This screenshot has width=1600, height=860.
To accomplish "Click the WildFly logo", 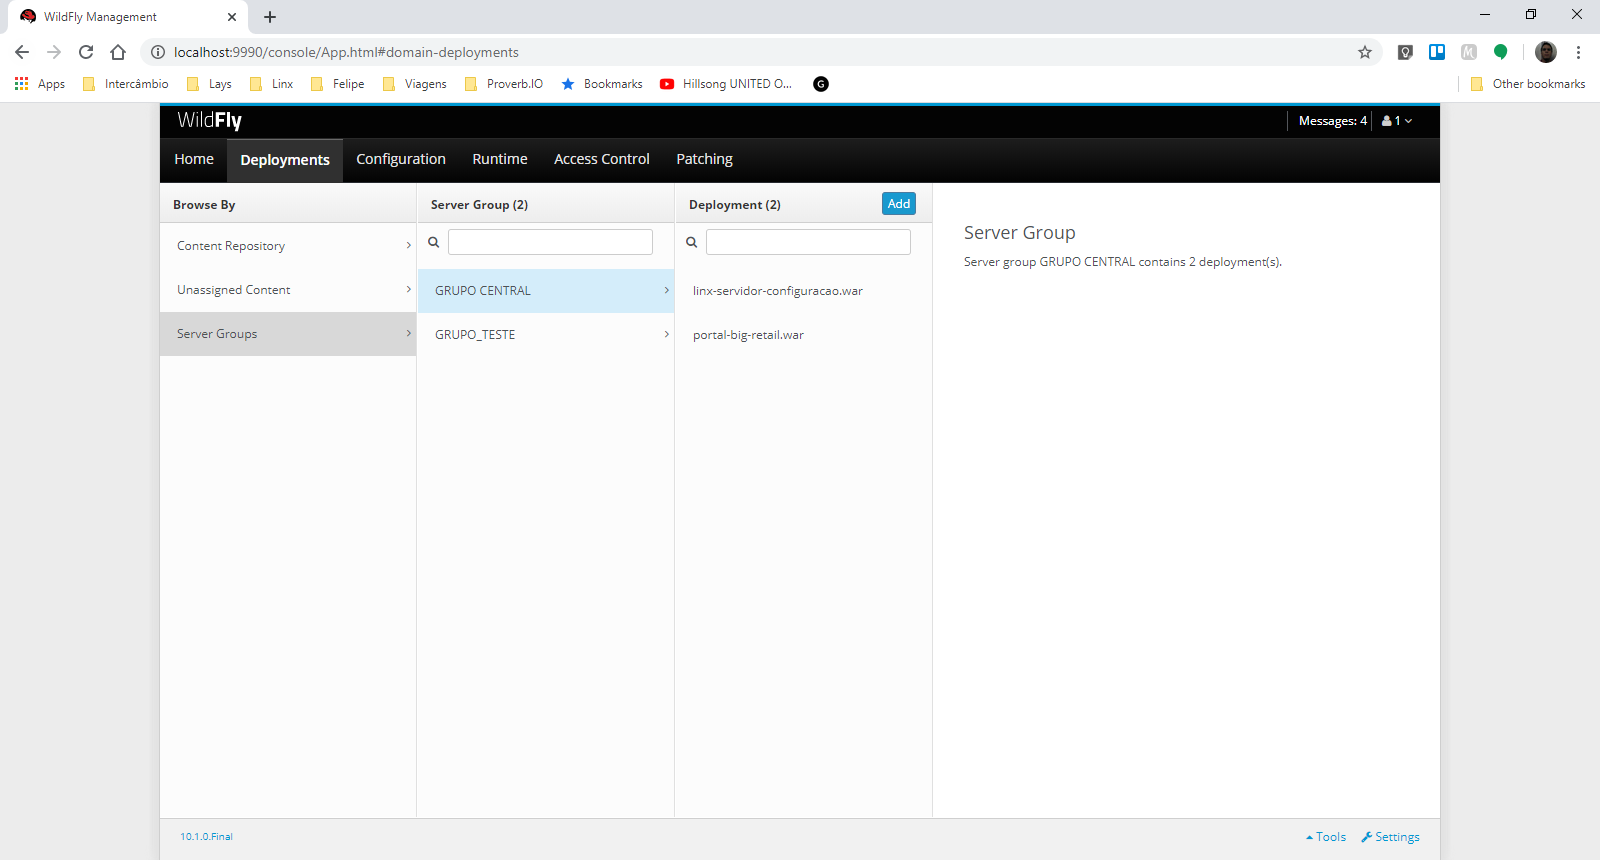I will [209, 120].
